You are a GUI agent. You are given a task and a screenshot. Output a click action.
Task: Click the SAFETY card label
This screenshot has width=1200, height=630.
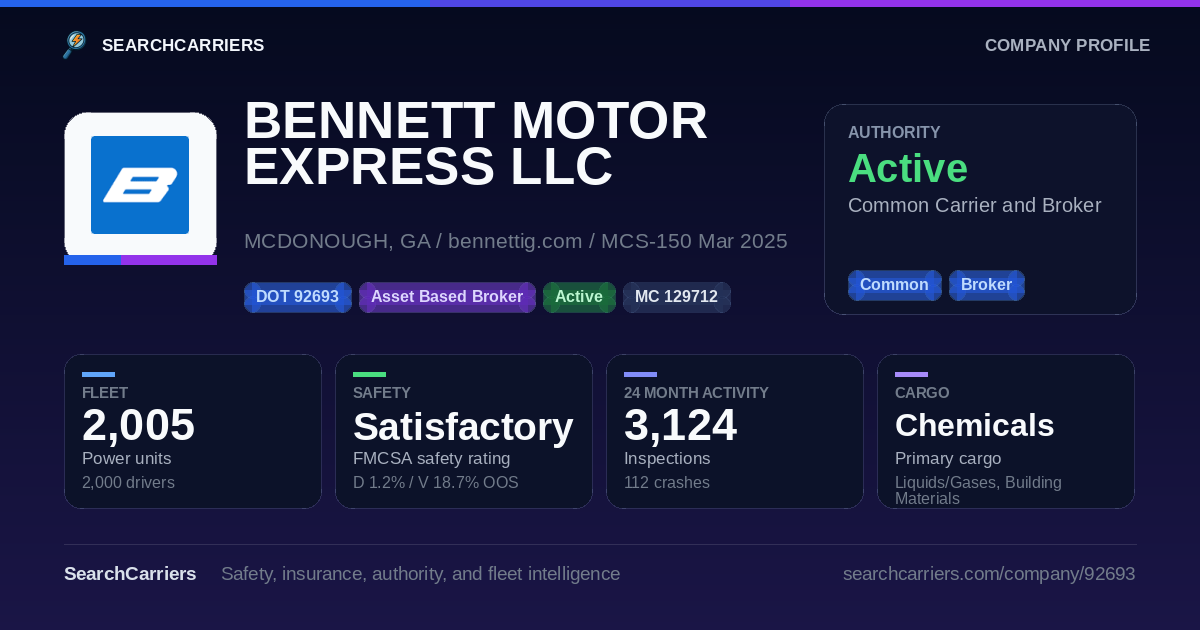click(x=382, y=393)
